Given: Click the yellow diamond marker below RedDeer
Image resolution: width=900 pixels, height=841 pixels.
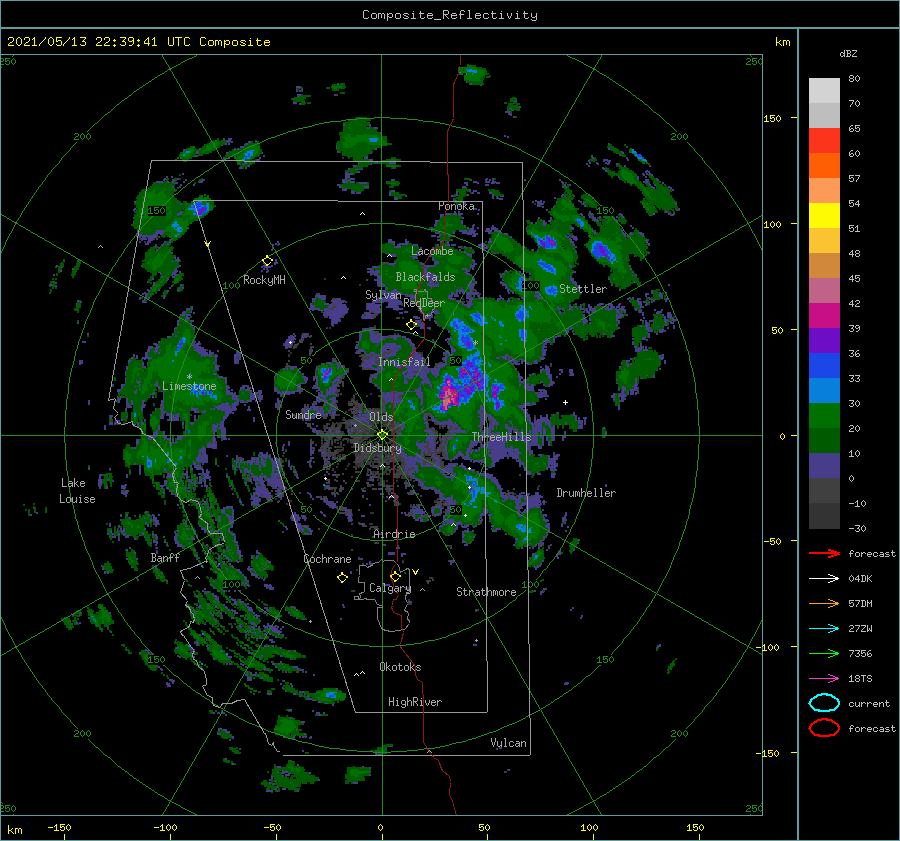Looking at the screenshot, I should click(x=412, y=325).
